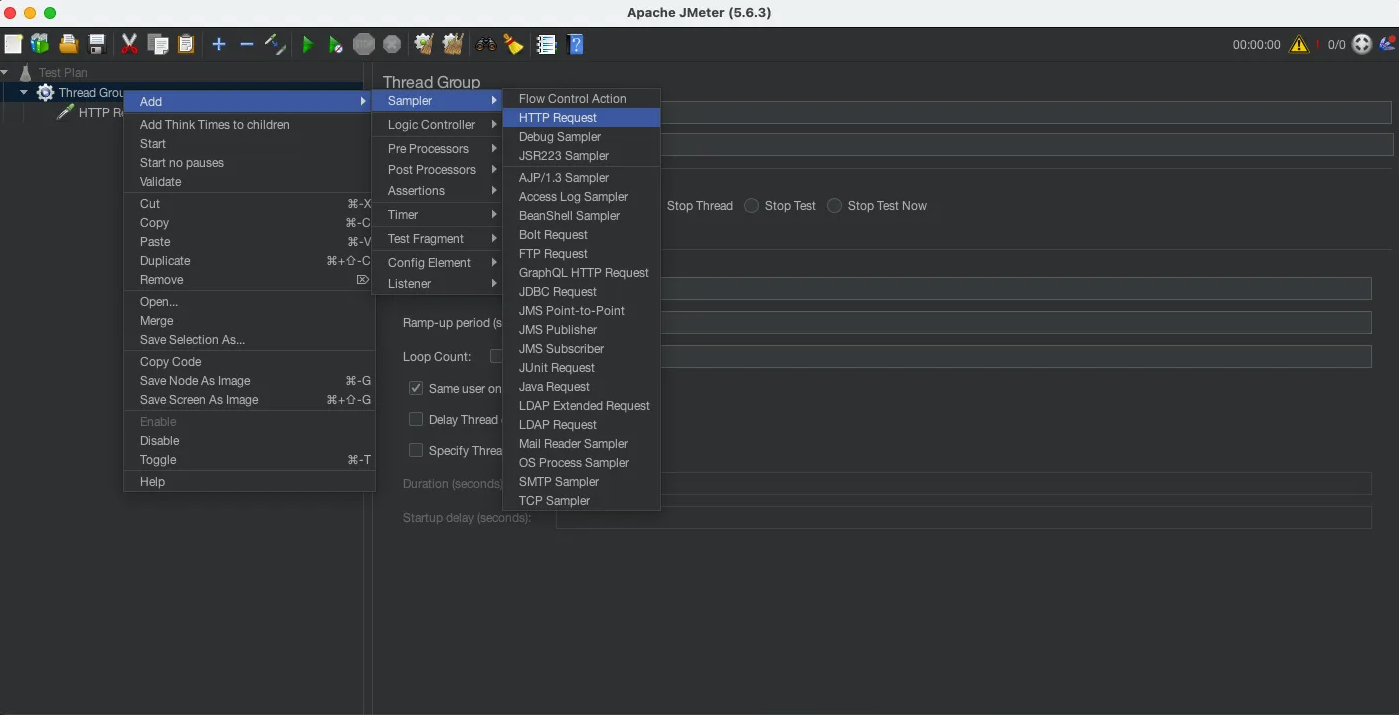This screenshot has height=715, width=1399.
Task: Open the Logic Controller submenu
Action: click(x=437, y=125)
